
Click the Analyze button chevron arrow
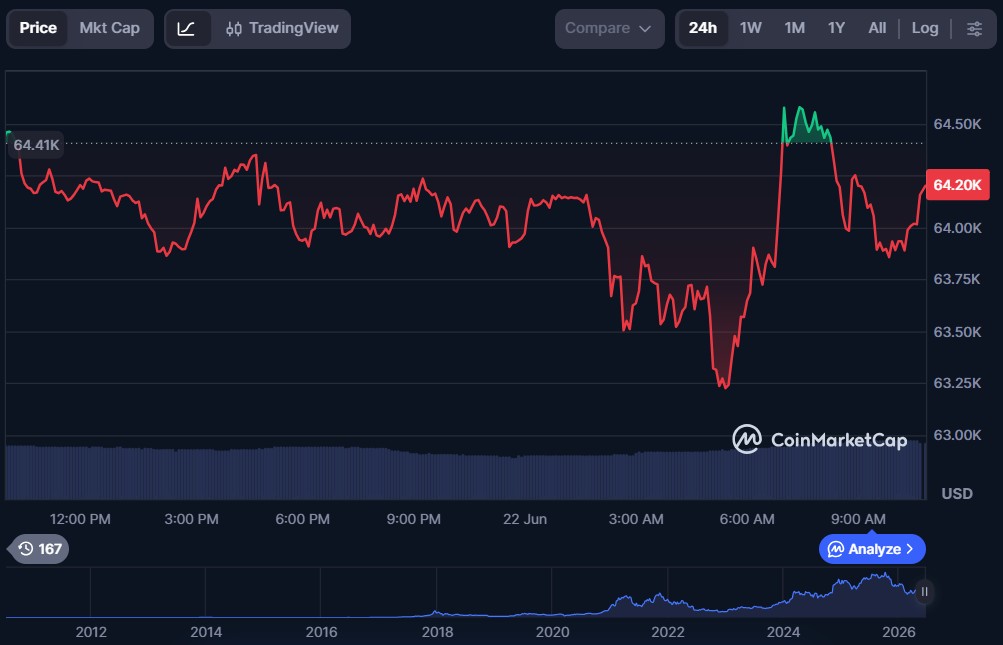[x=910, y=549]
